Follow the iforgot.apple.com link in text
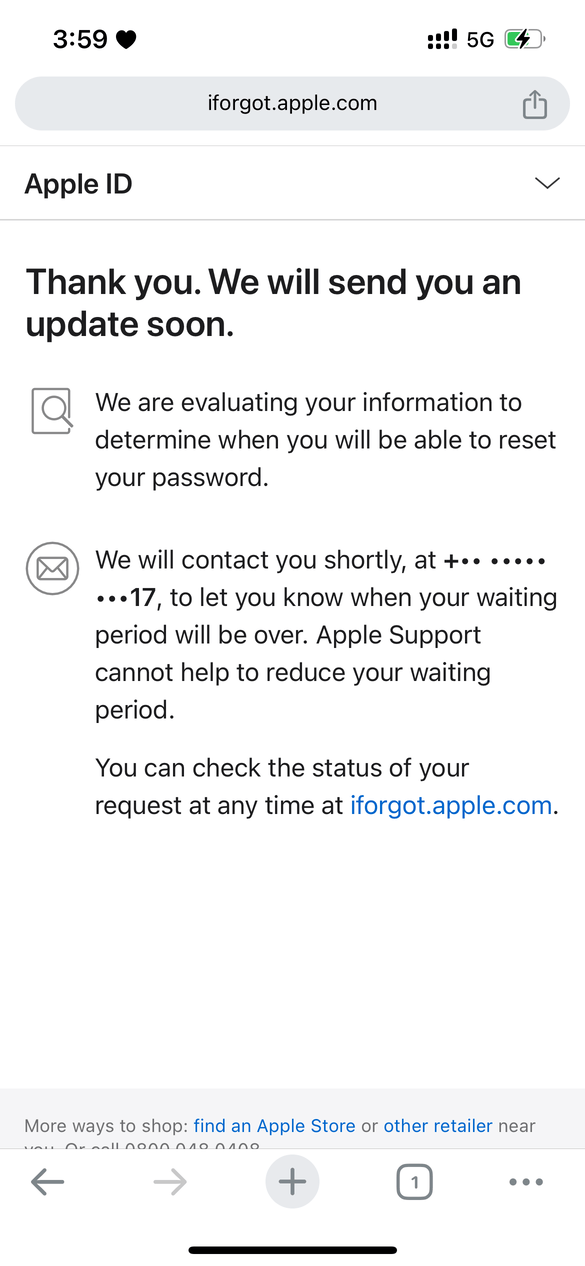This screenshot has height=1266, width=585. click(451, 806)
